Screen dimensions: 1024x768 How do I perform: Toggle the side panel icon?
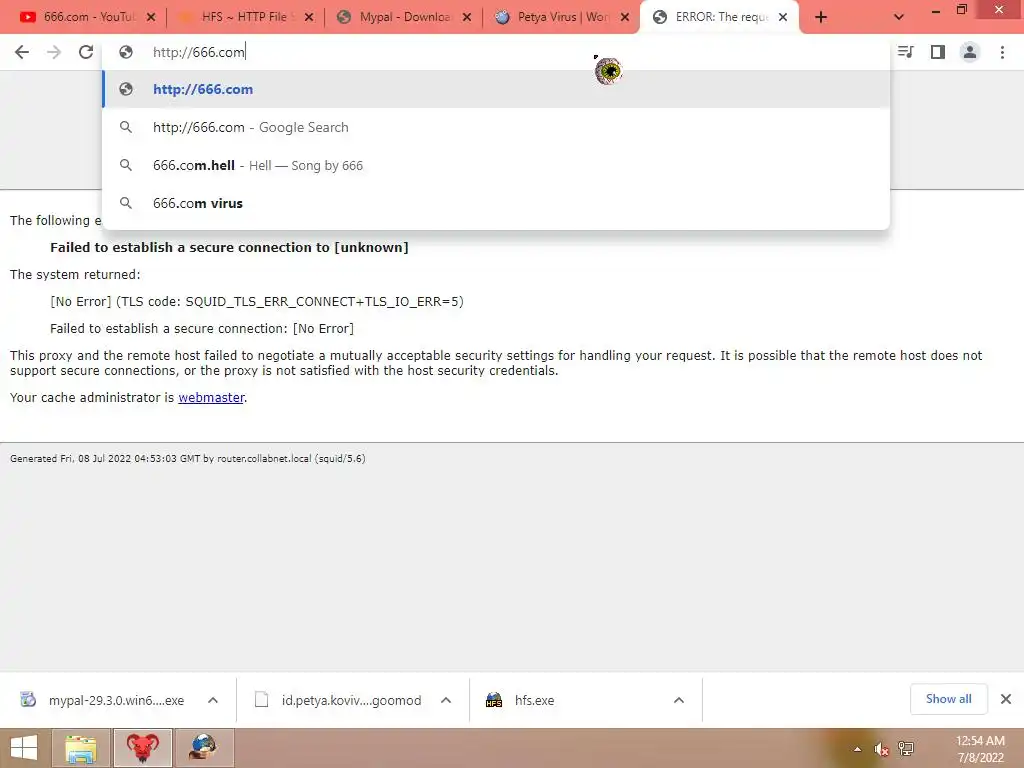click(x=938, y=52)
